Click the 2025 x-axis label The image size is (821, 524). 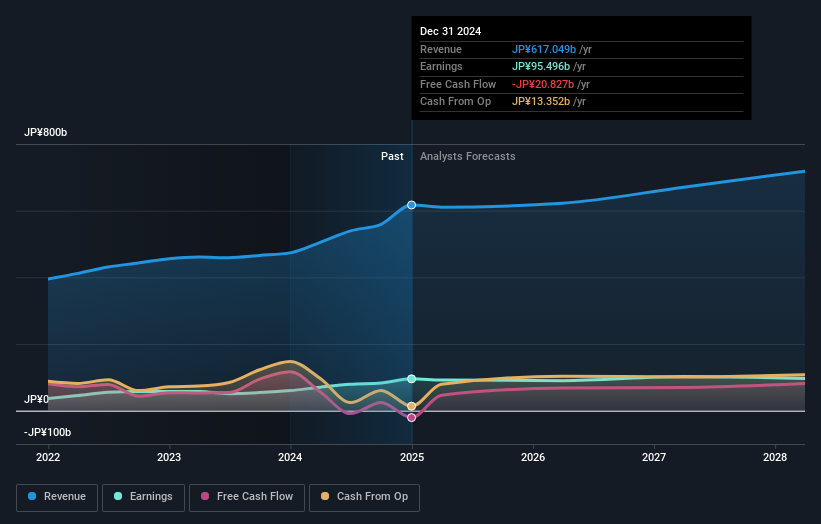412,458
